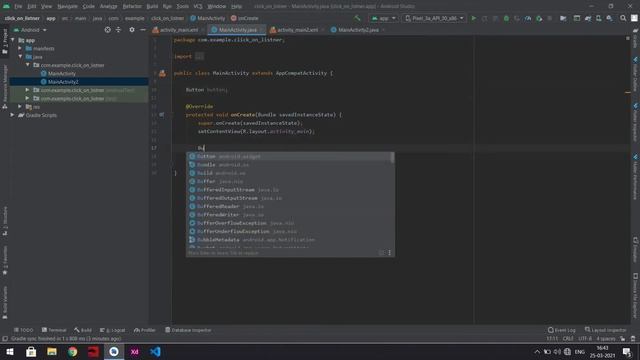The image size is (640, 360).
Task: Open Database Inspector tool window
Action: point(188,330)
